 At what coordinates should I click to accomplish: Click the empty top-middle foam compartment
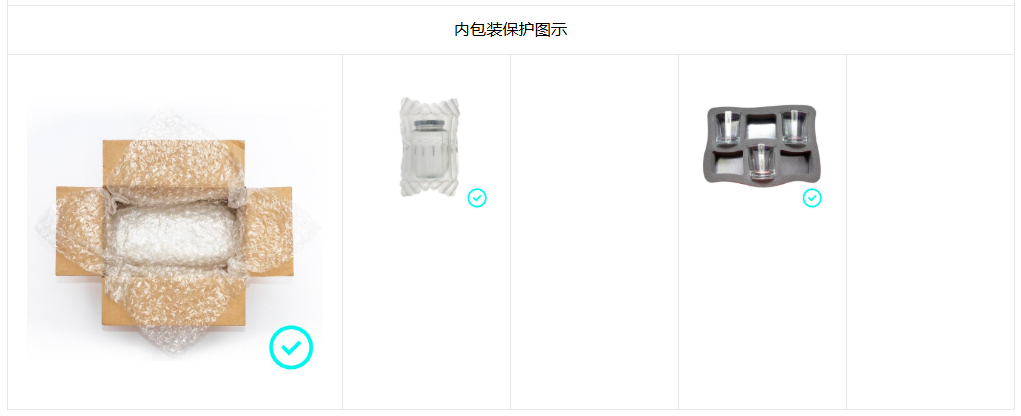tap(761, 126)
